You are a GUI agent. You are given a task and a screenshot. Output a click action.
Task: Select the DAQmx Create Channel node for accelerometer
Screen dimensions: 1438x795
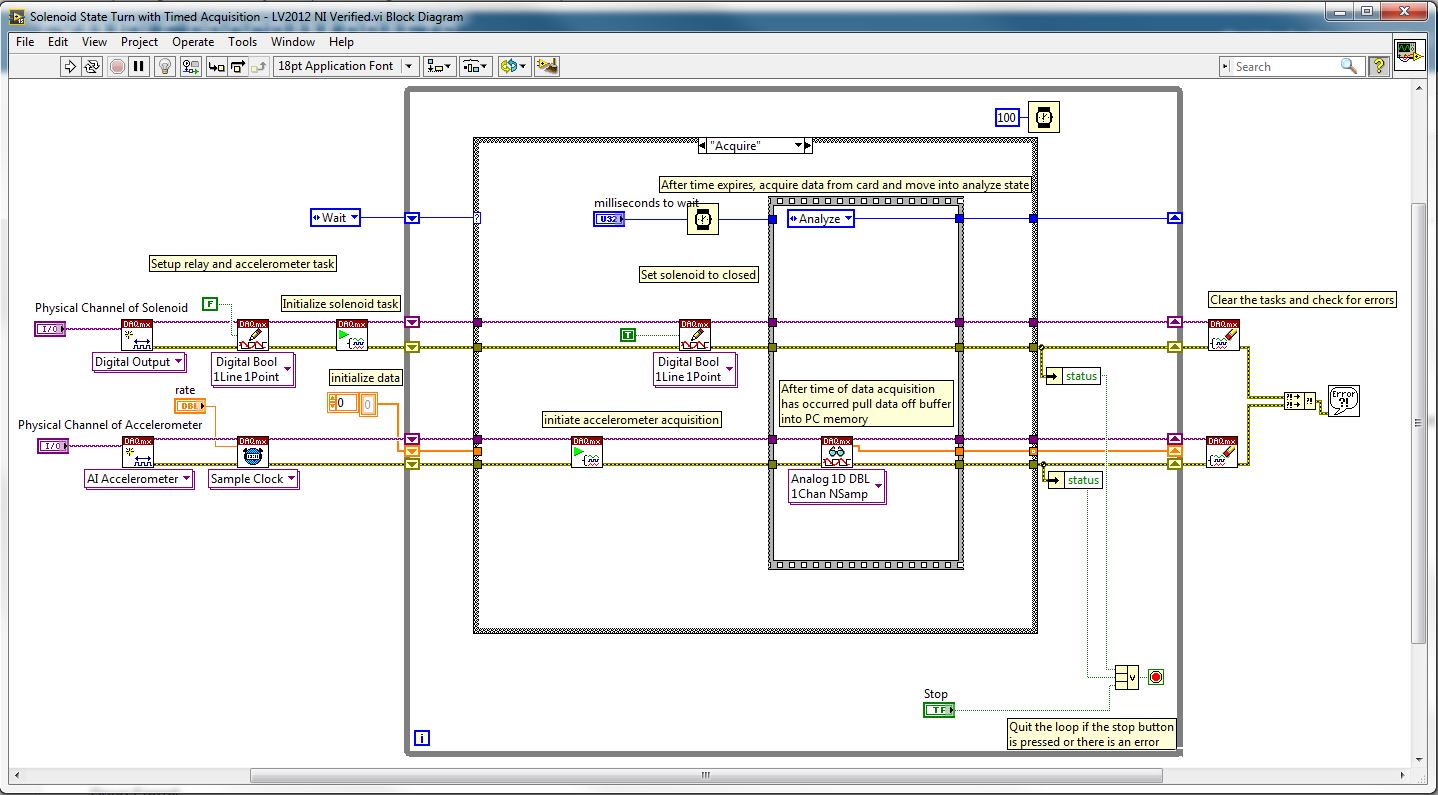138,452
